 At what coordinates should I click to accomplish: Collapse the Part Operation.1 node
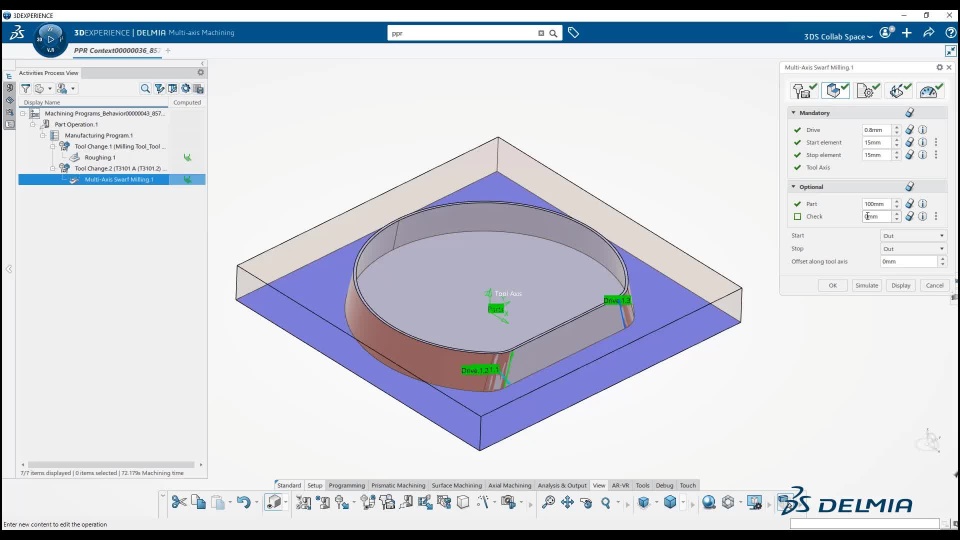click(x=33, y=124)
